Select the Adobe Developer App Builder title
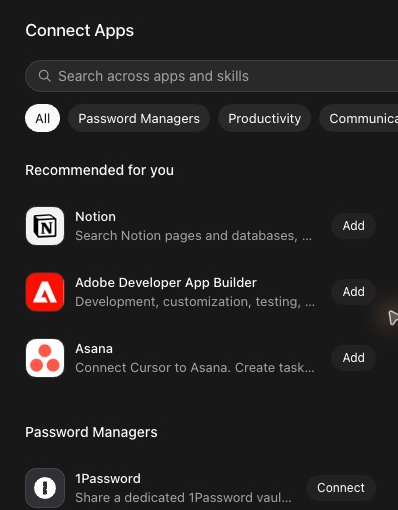Screen dimensions: 398x510 (166, 283)
